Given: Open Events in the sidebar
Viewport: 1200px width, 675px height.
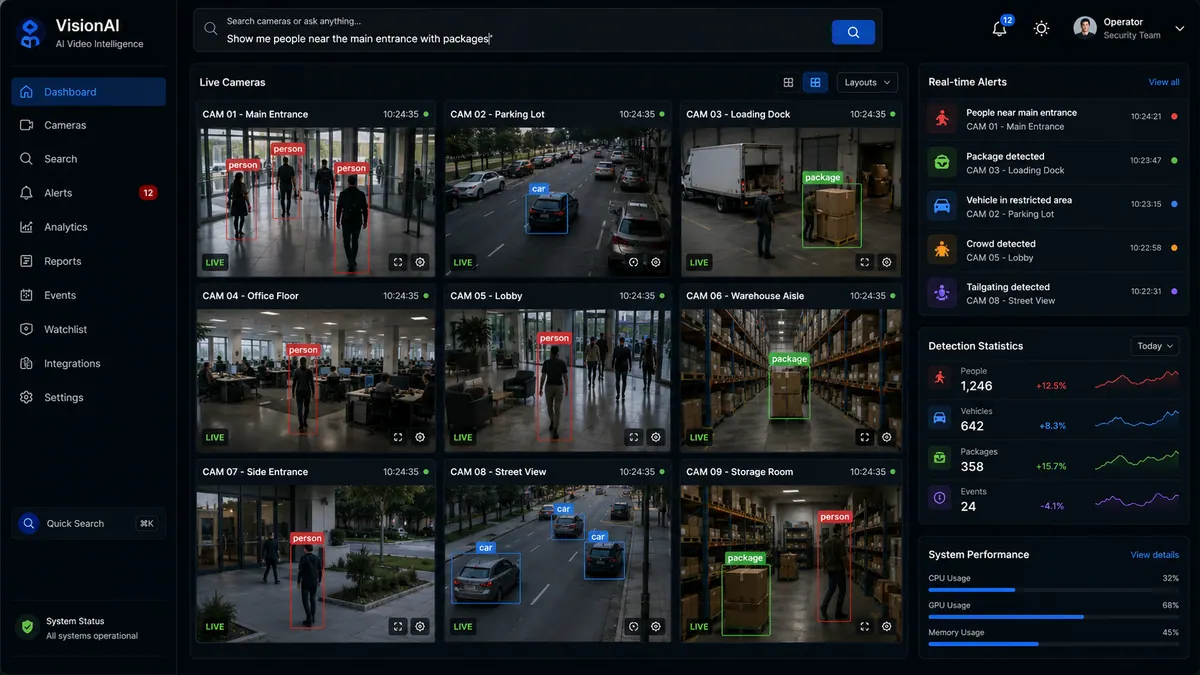Looking at the screenshot, I should (89, 295).
